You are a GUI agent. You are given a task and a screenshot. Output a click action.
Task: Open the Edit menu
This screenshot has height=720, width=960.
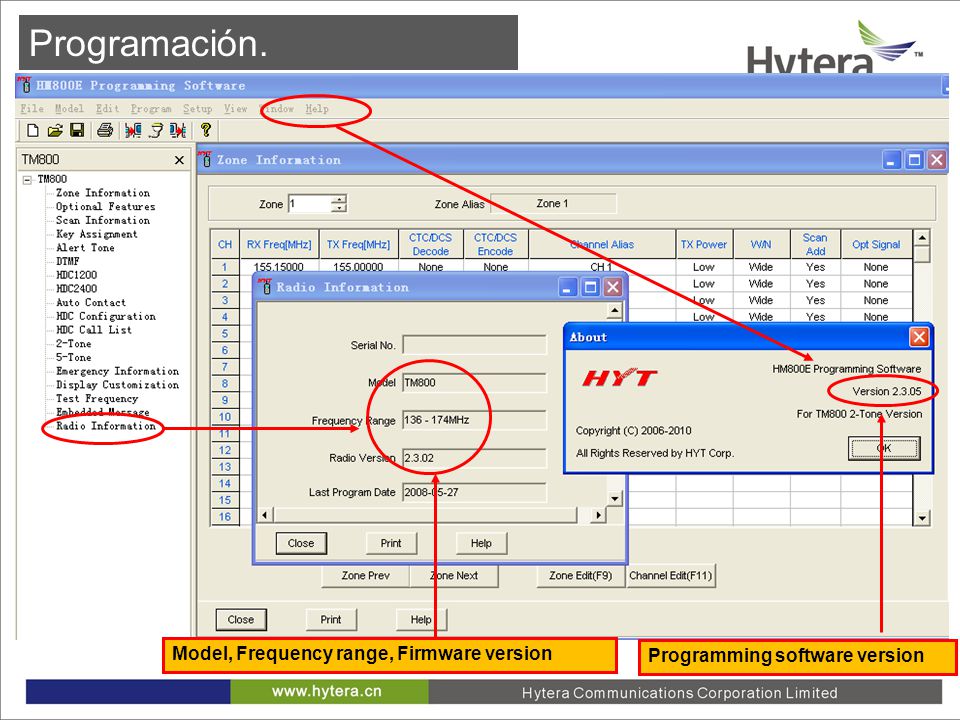107,109
